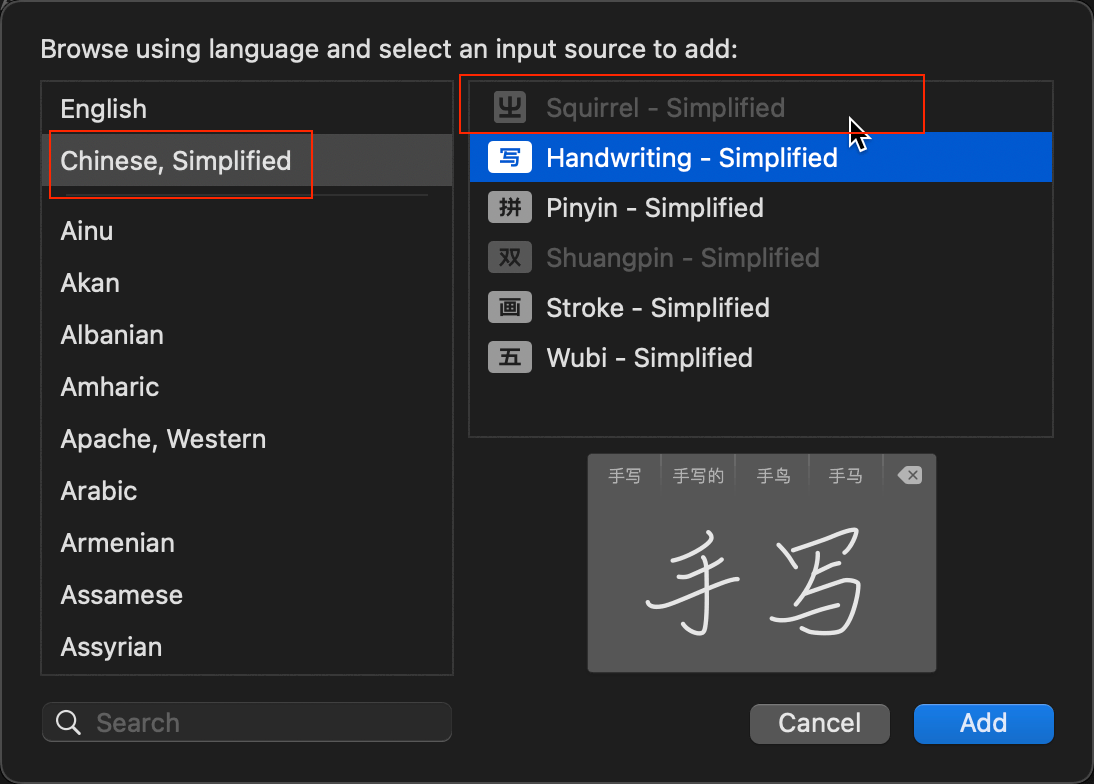
Task: Click the Shuangpin input source icon
Action: point(510,258)
